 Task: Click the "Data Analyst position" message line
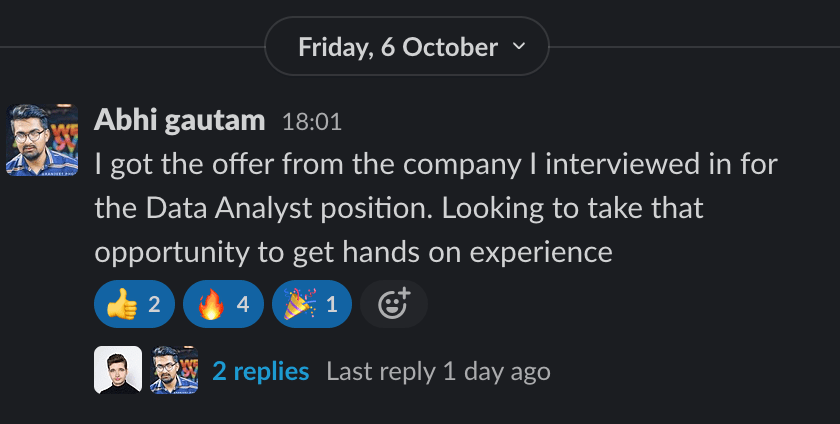pyautogui.click(x=398, y=208)
